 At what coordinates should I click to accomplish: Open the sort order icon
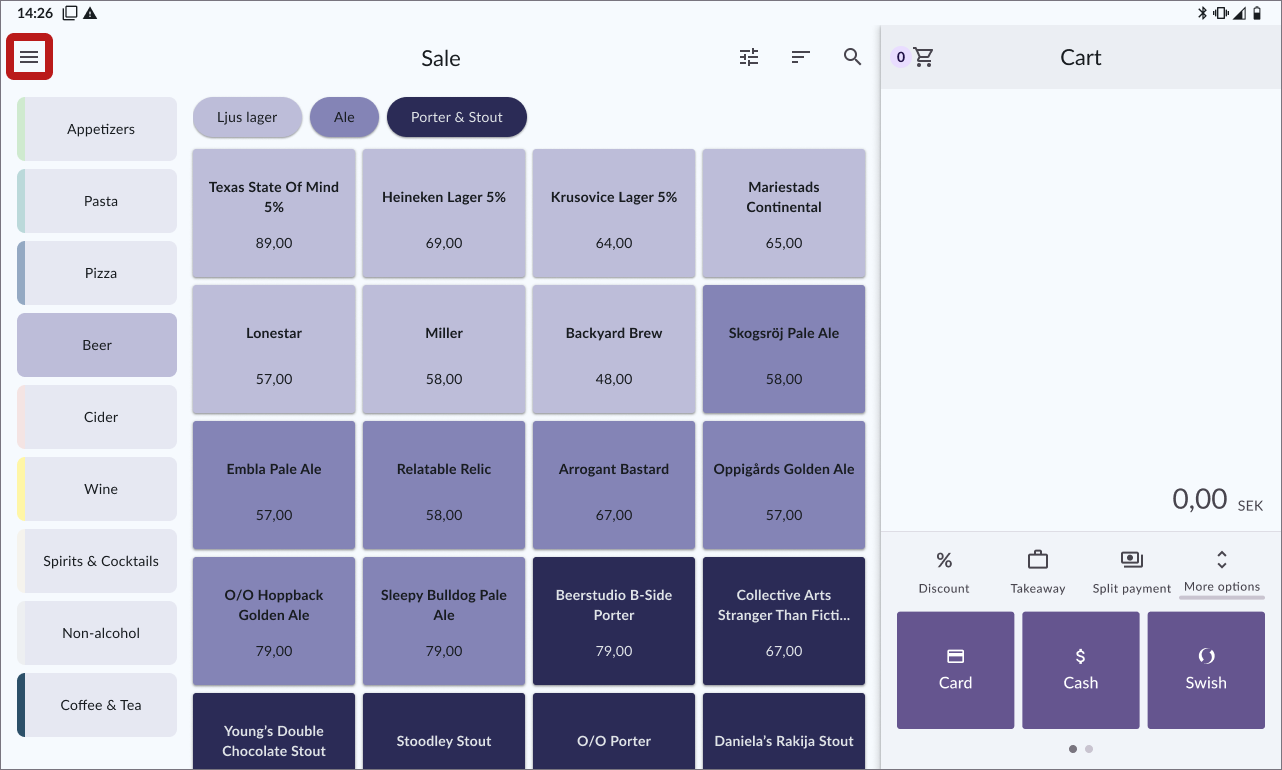[800, 57]
